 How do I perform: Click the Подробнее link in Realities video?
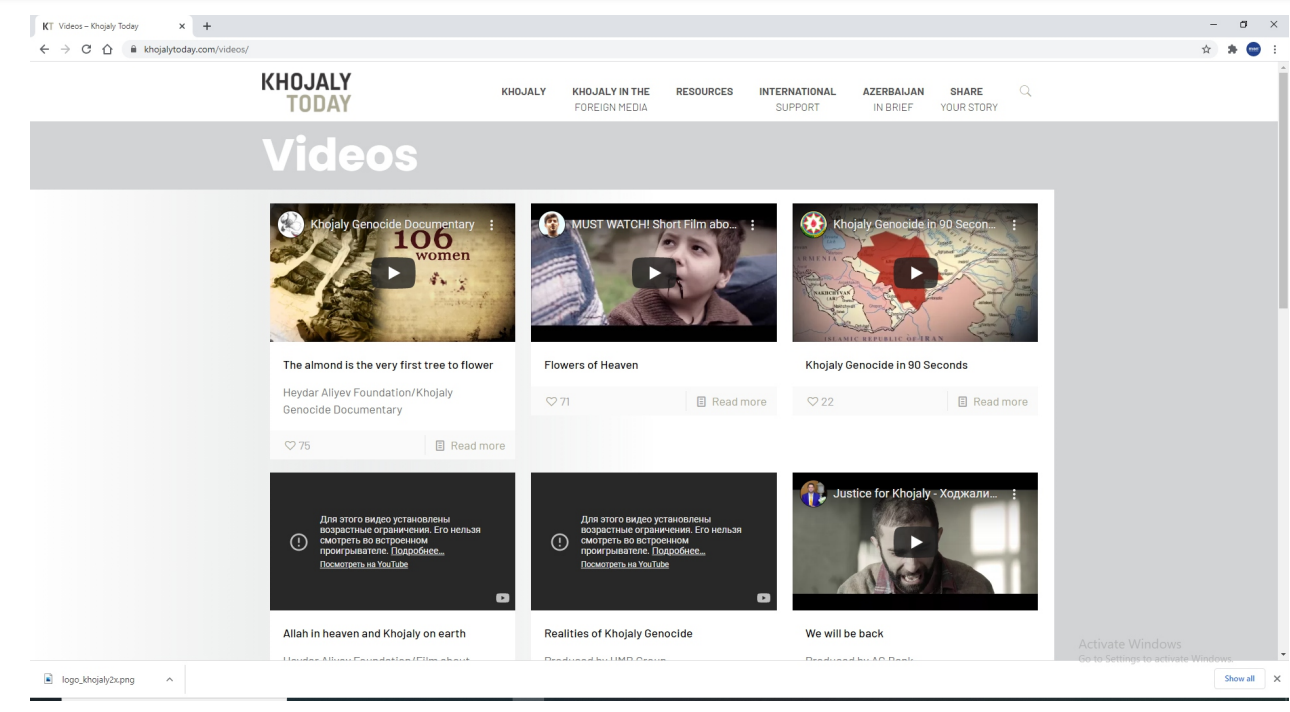[x=678, y=551]
